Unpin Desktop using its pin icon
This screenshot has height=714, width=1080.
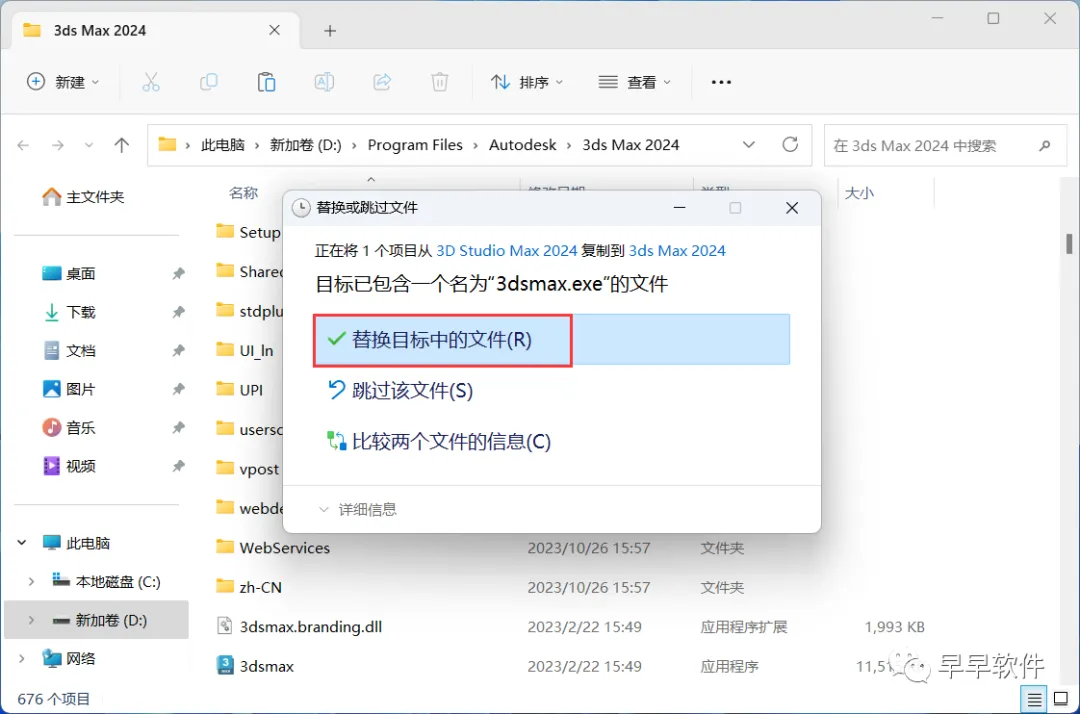tap(178, 273)
